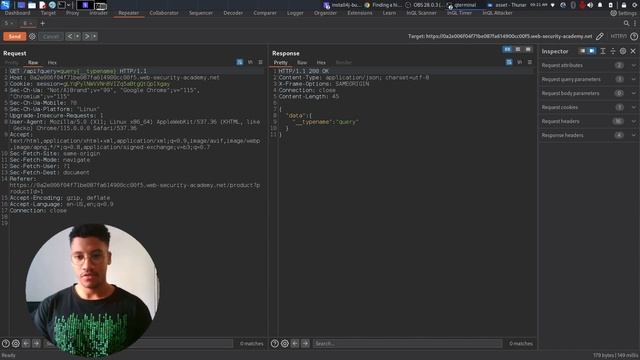Open the help icon next to HTTP/1
640x360 pixels.
coord(634,36)
